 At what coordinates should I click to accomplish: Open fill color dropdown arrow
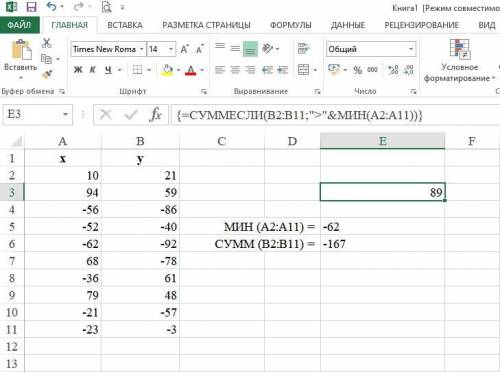pos(178,70)
